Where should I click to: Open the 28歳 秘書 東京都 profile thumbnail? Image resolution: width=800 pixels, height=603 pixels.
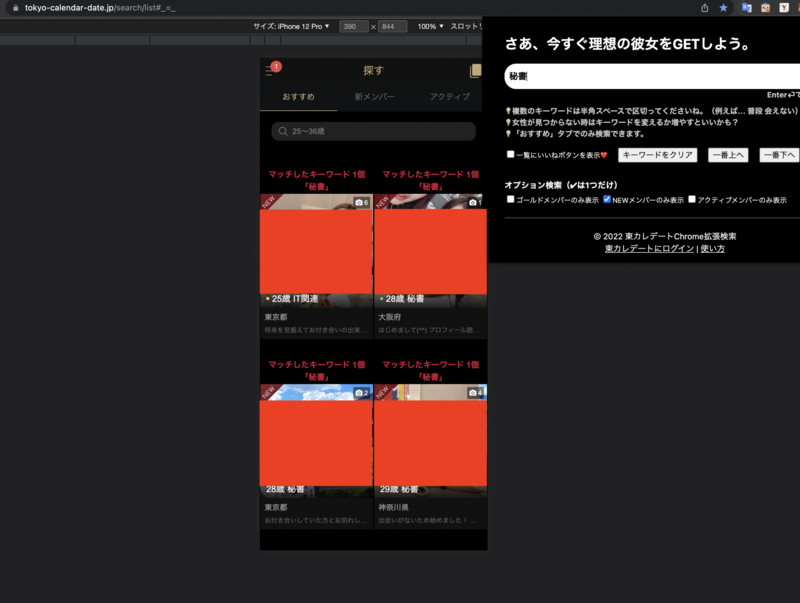coord(316,441)
